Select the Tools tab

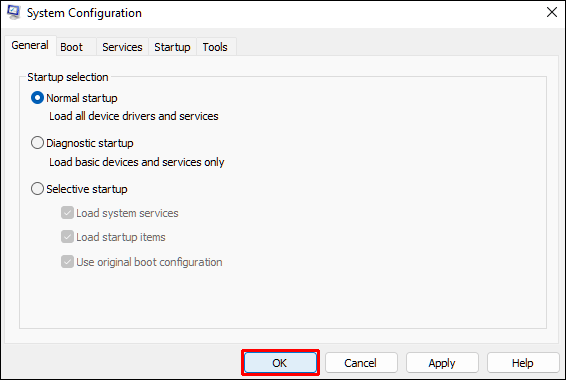(x=215, y=47)
